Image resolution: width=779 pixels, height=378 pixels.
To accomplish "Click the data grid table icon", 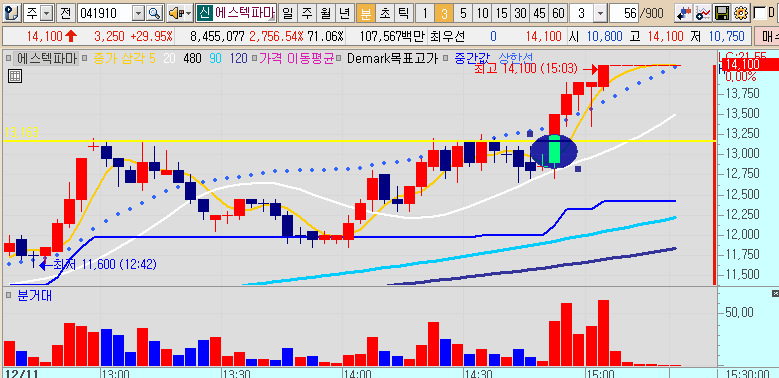I will pos(15,76).
